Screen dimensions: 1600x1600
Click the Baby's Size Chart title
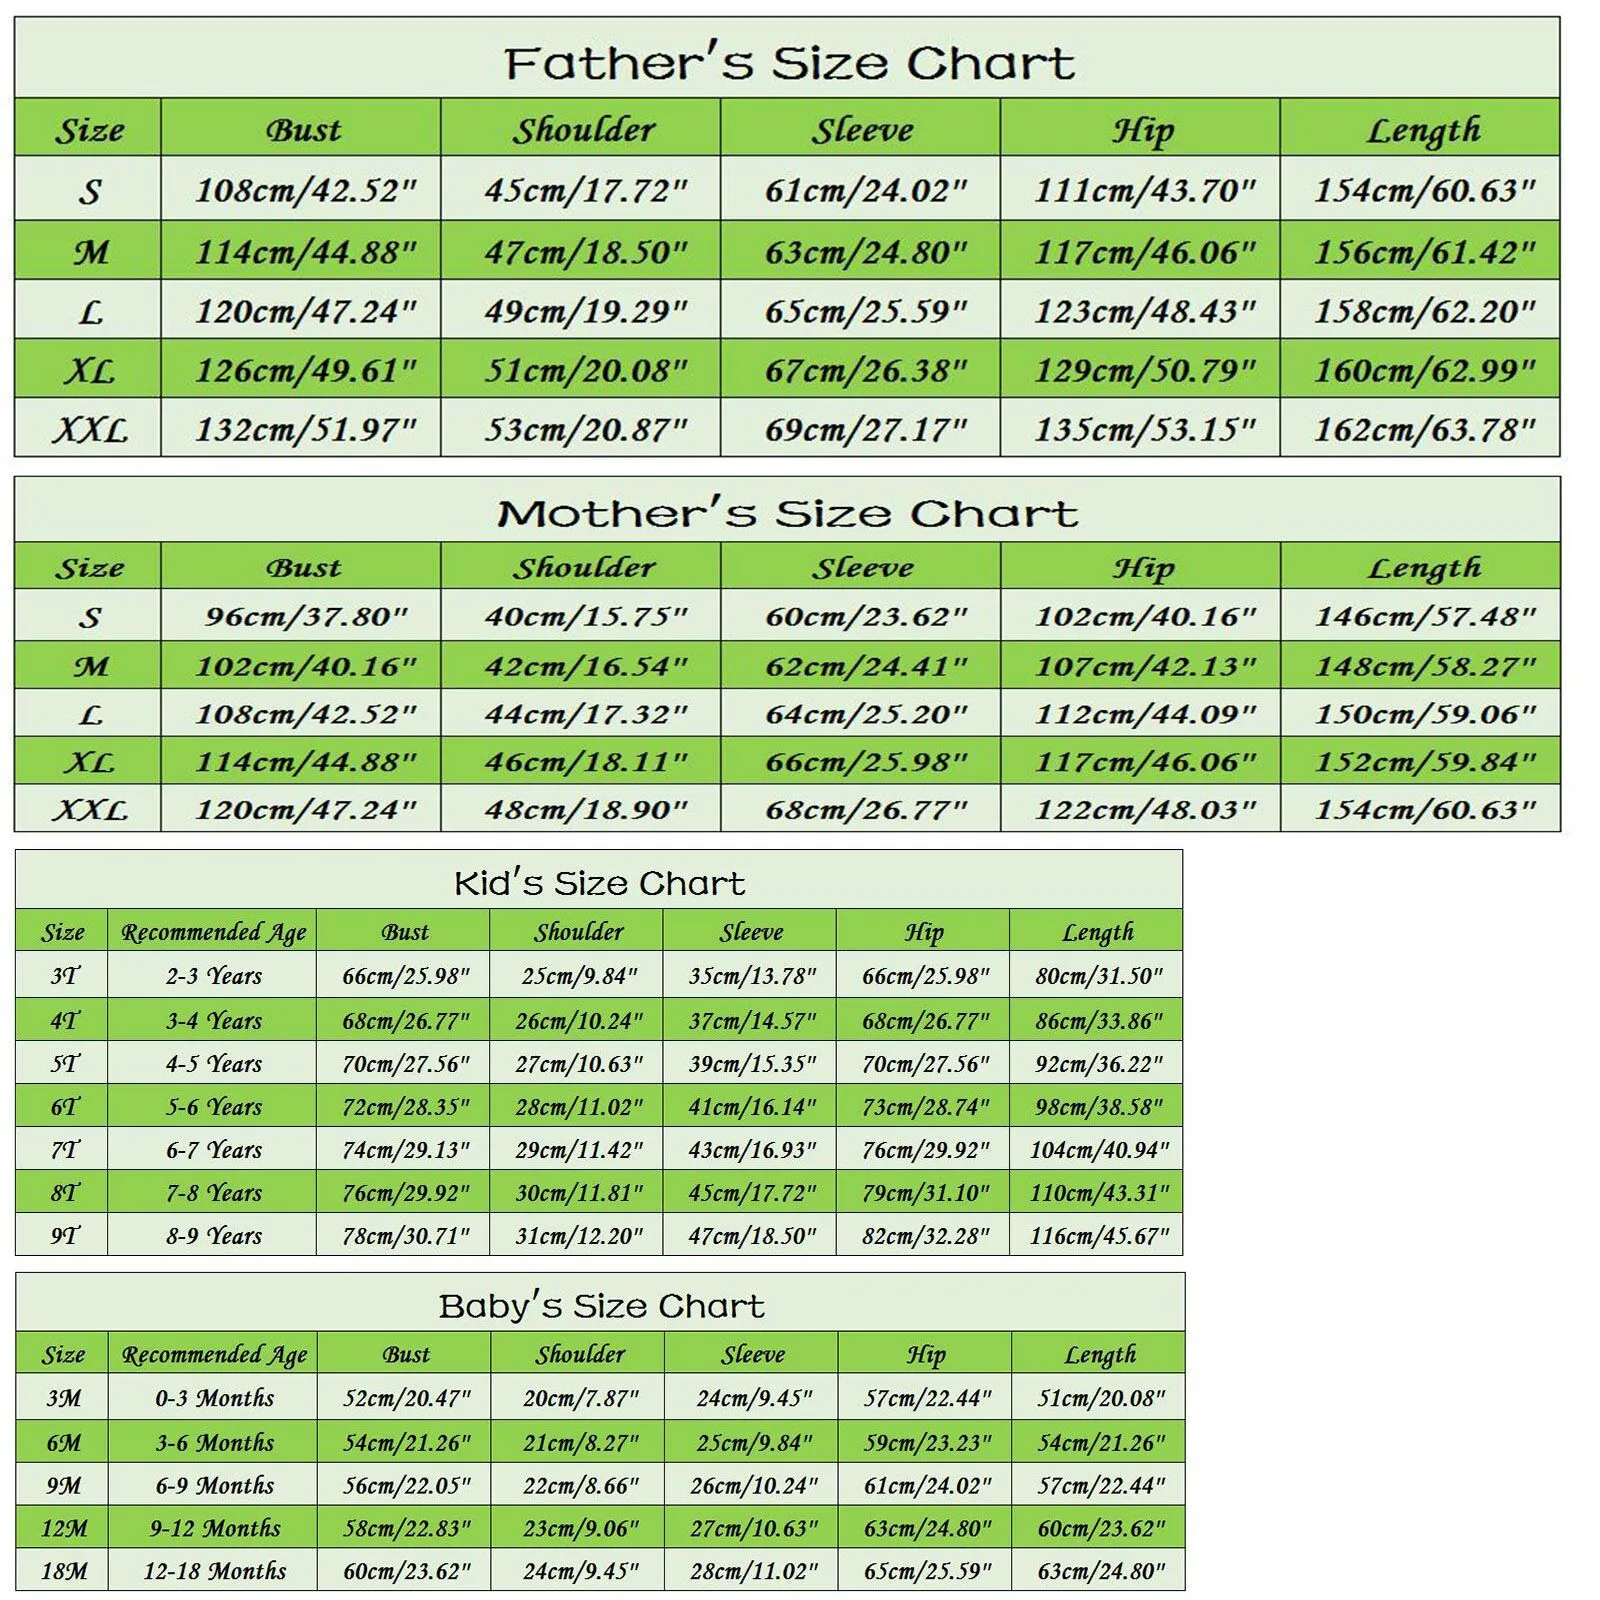[x=601, y=1306]
